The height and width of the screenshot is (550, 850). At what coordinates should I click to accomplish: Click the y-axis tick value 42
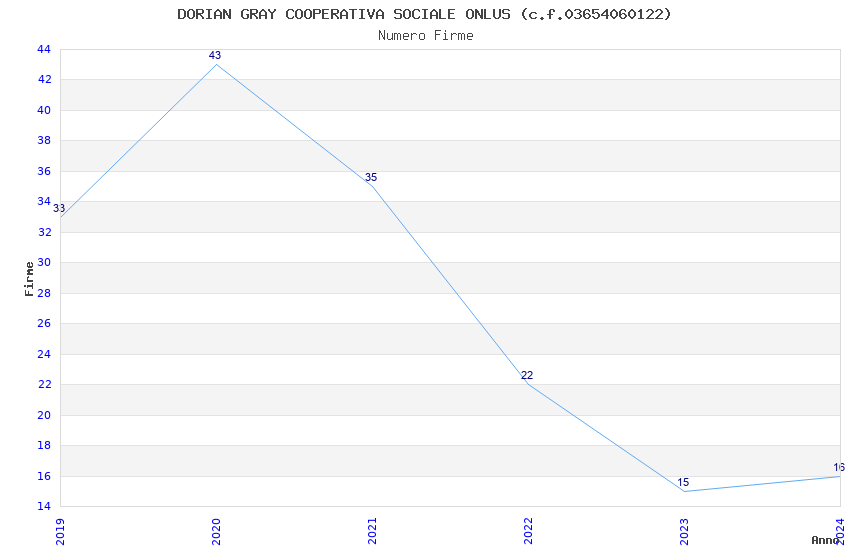pyautogui.click(x=44, y=80)
